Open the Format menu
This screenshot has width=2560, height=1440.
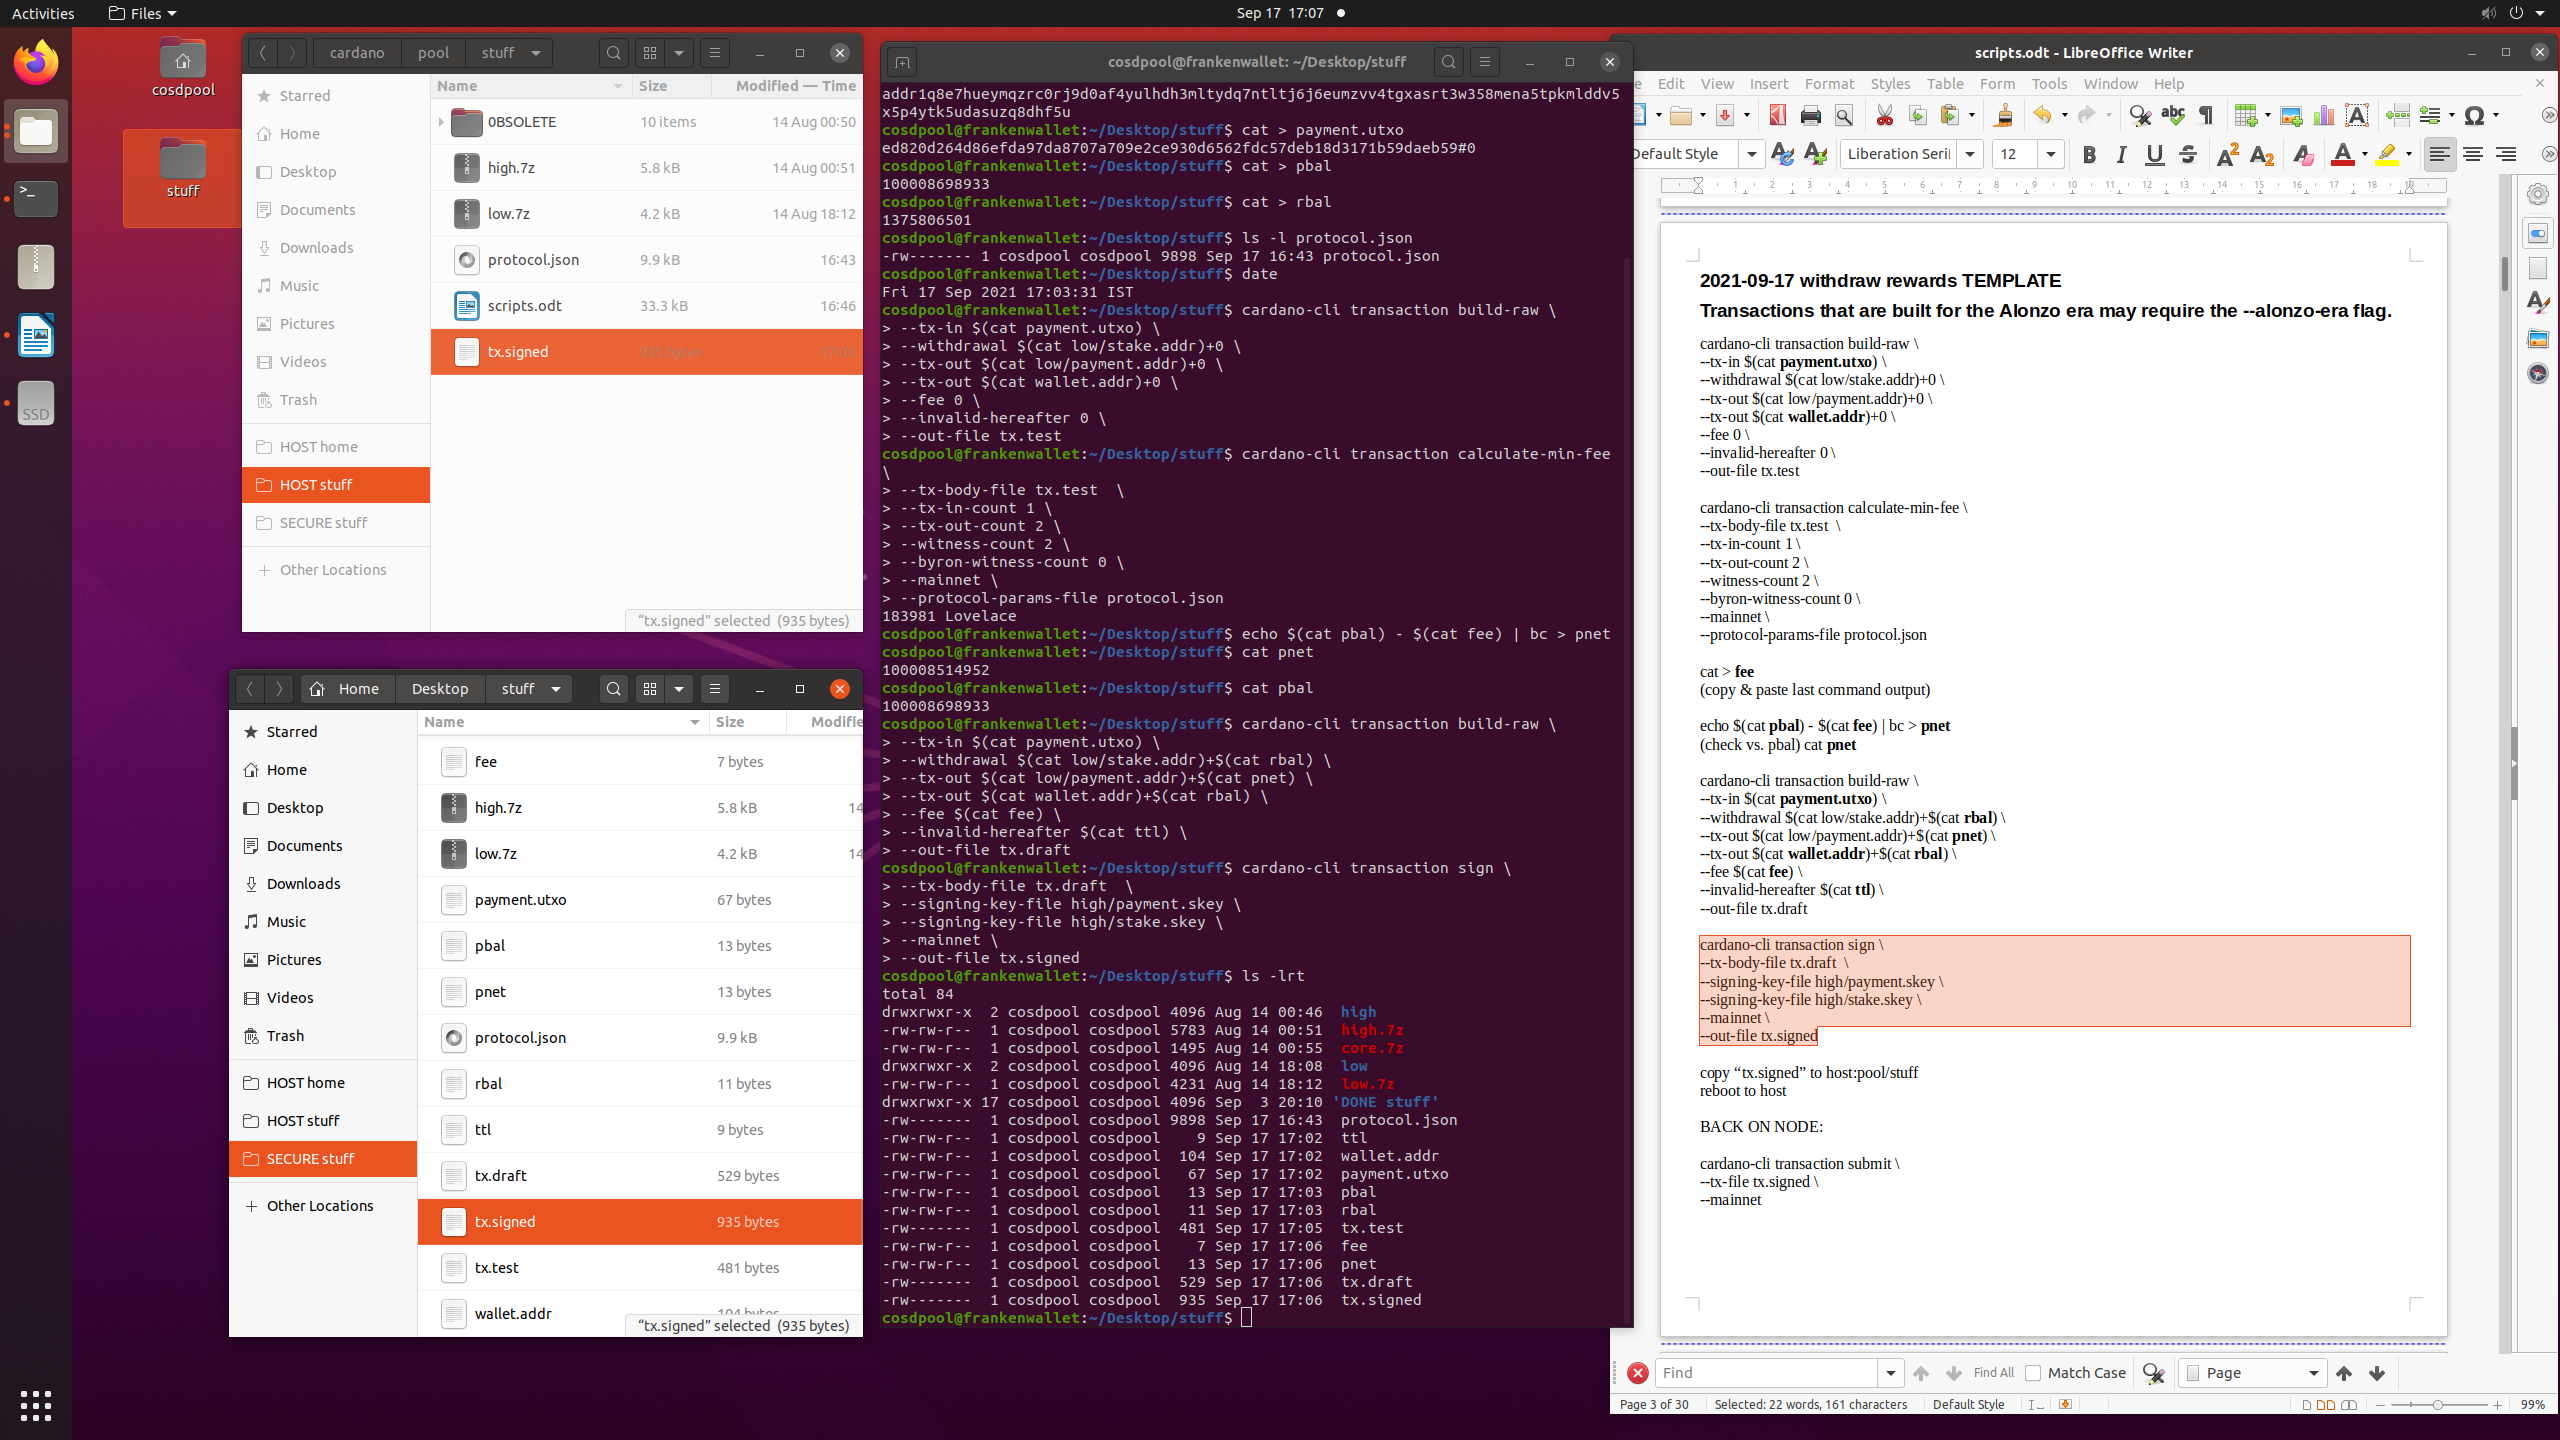tap(1829, 84)
